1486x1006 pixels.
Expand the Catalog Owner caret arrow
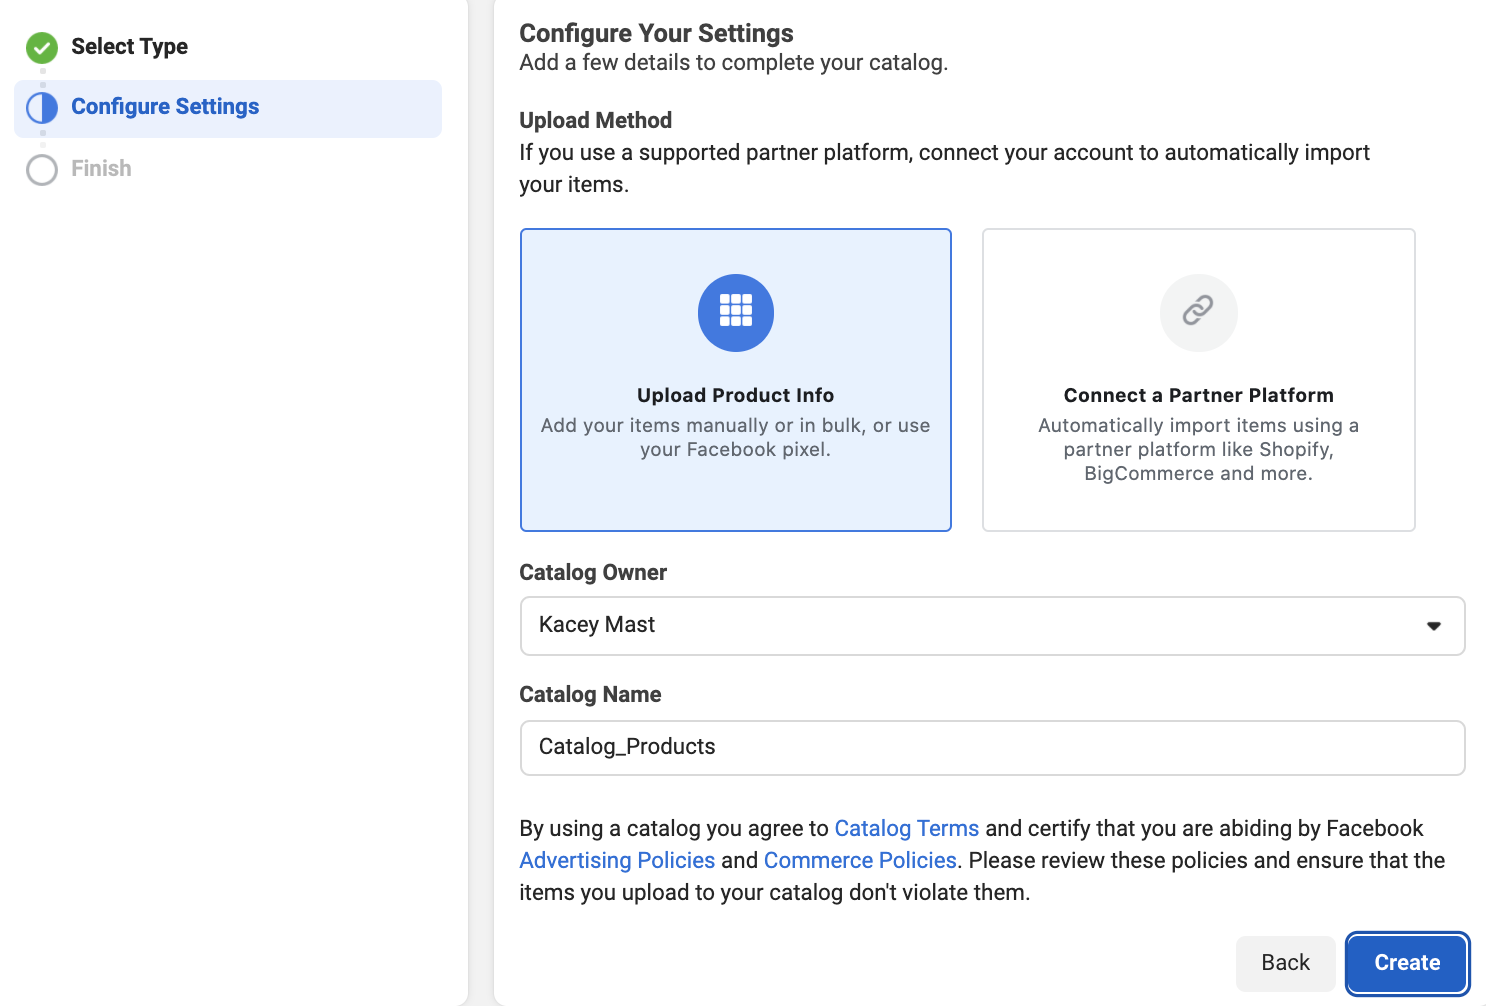pos(1433,626)
